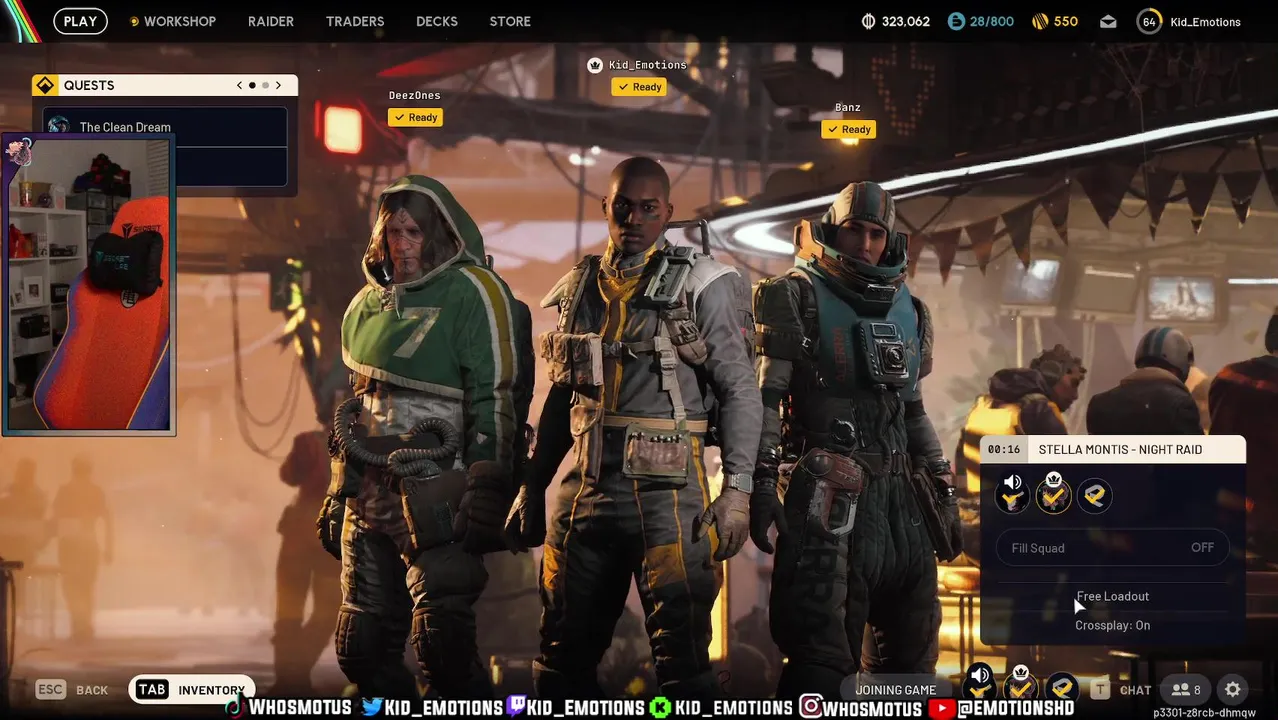Click the TikTok WHOSMOTUS overlay handle
The height and width of the screenshot is (720, 1278).
pyautogui.click(x=289, y=708)
